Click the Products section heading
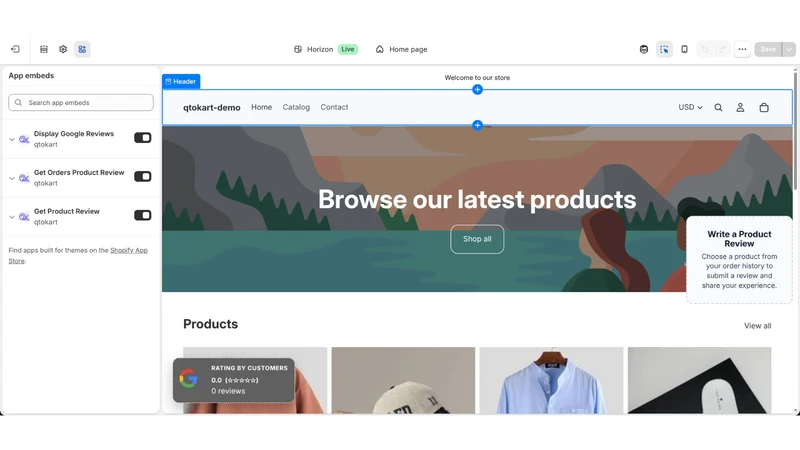The image size is (800, 450). 210,324
